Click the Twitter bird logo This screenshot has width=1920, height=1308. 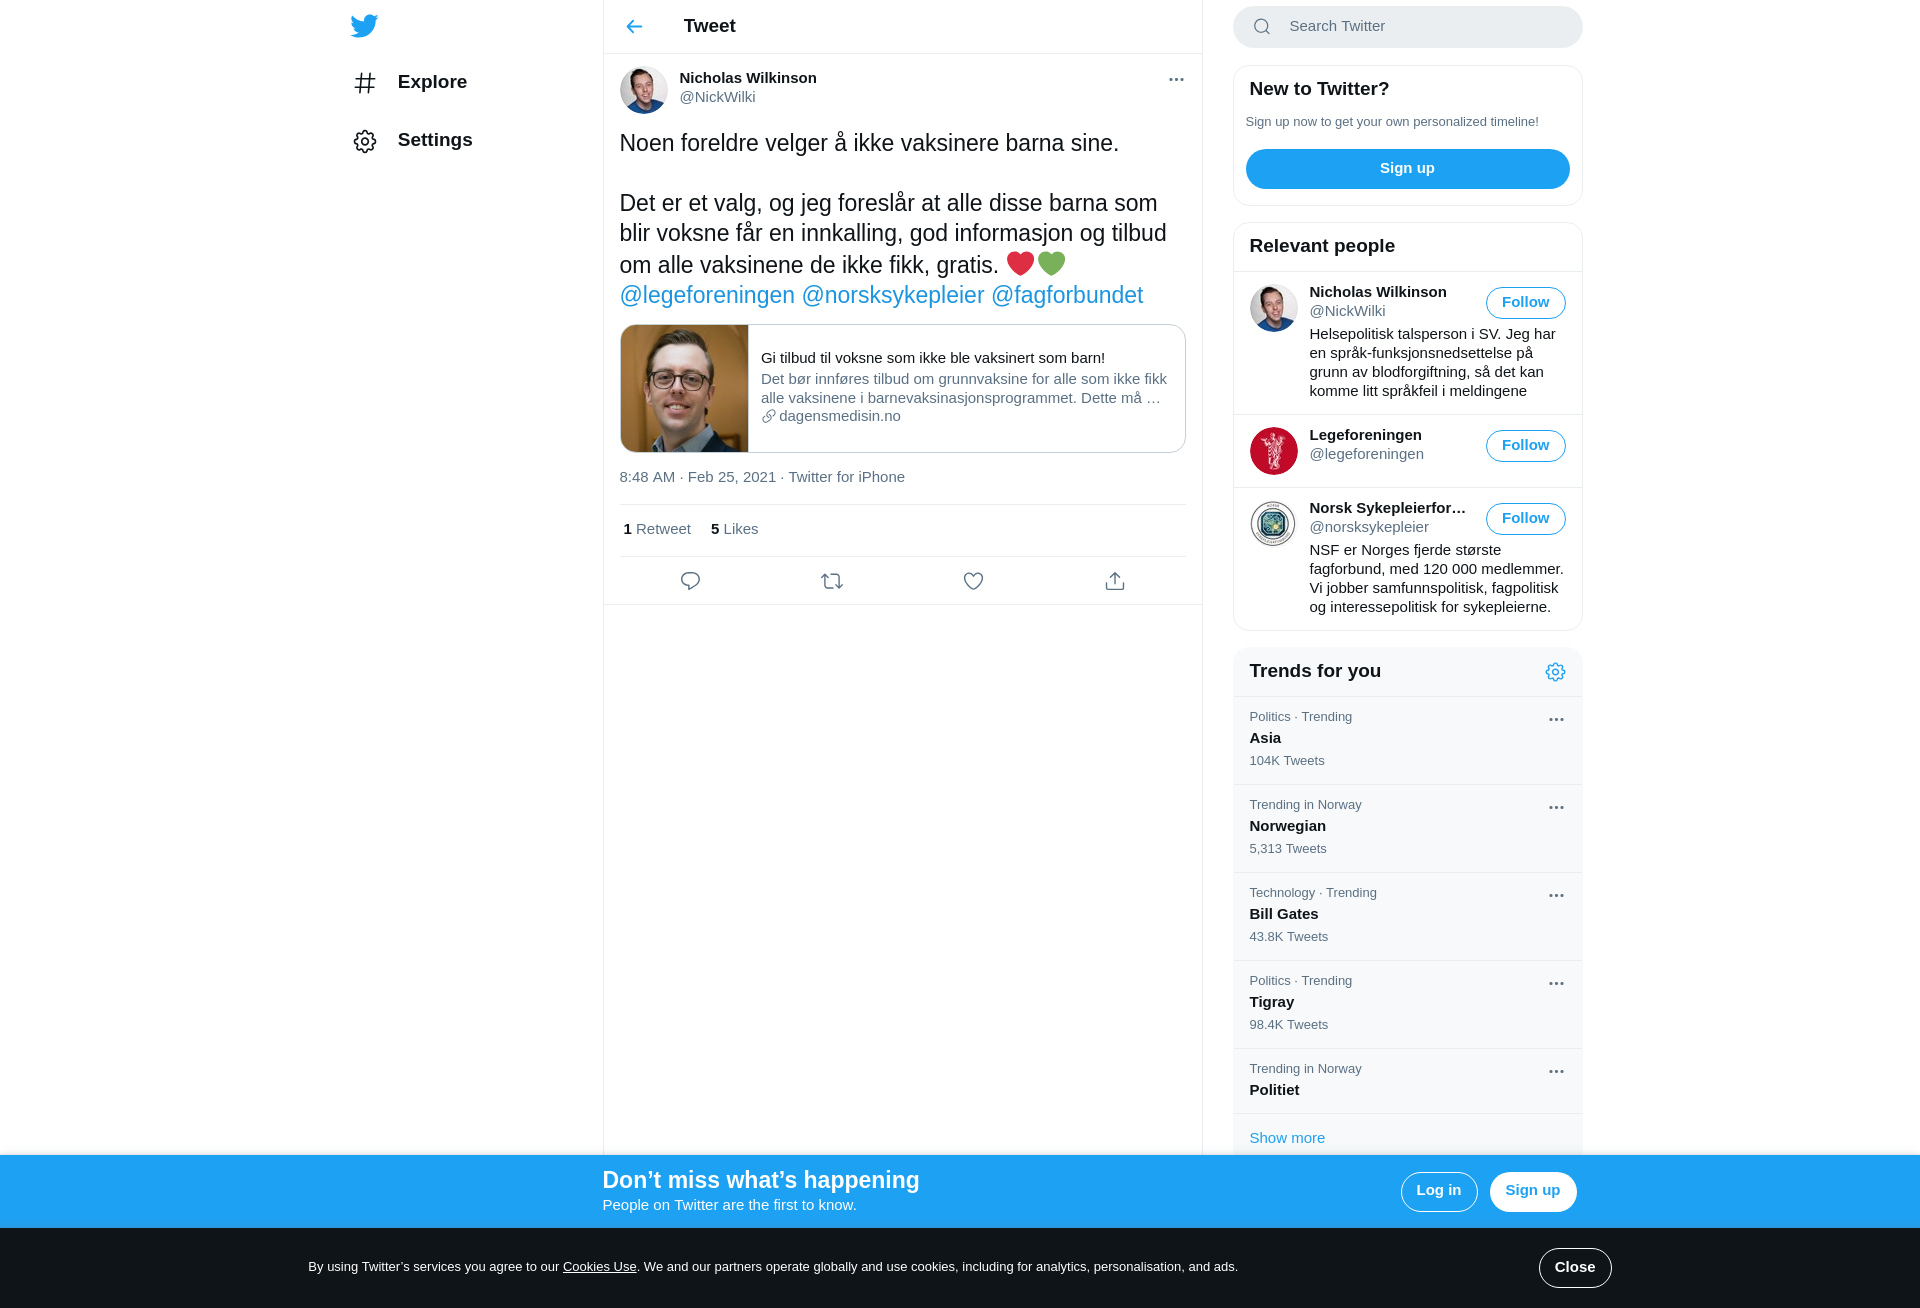364,26
